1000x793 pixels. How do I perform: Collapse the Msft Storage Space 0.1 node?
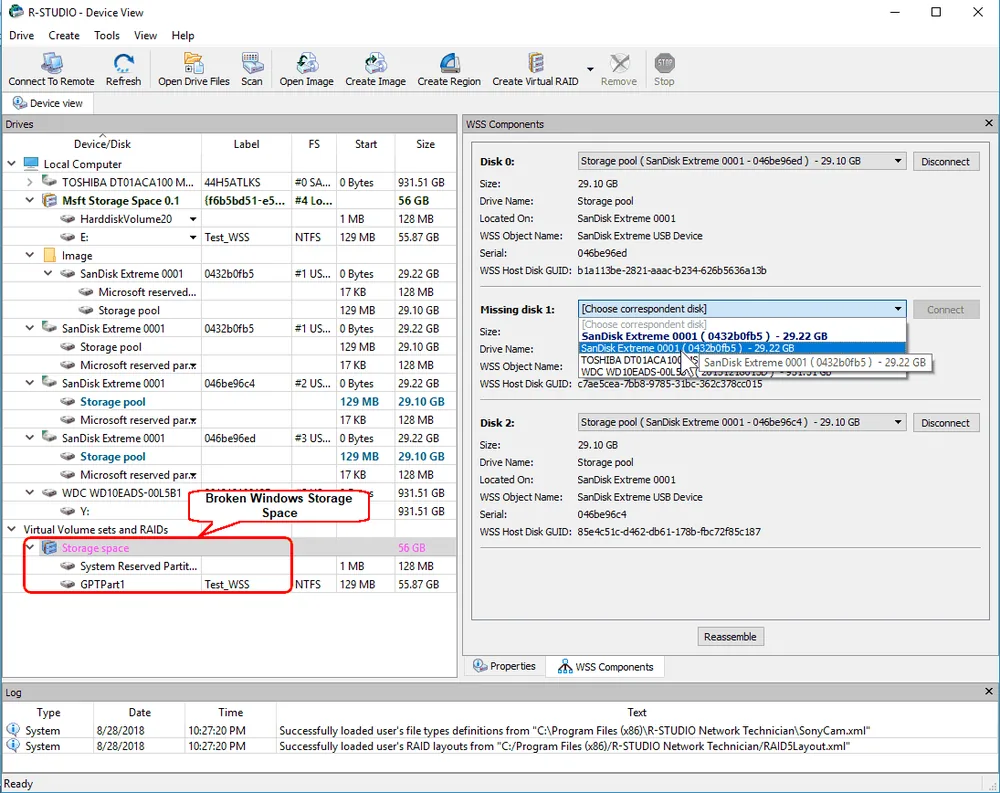tap(29, 200)
